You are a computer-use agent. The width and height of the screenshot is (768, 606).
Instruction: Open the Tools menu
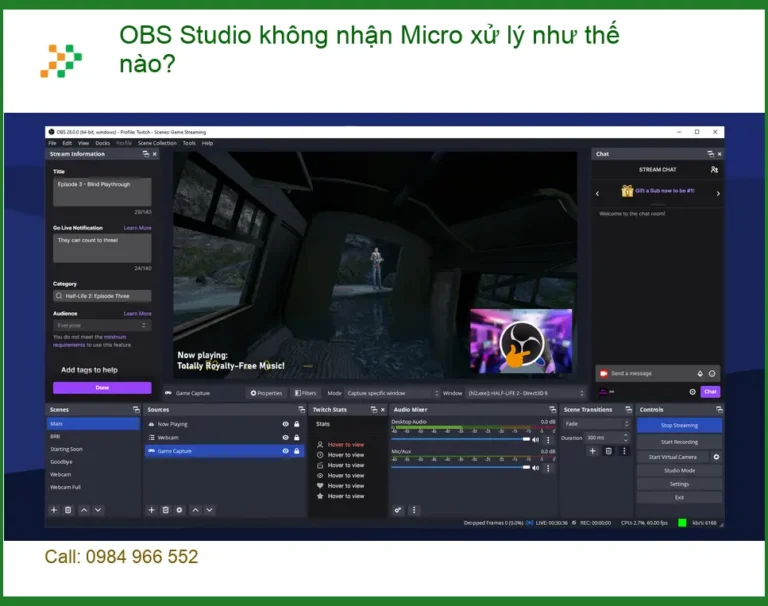pos(189,143)
